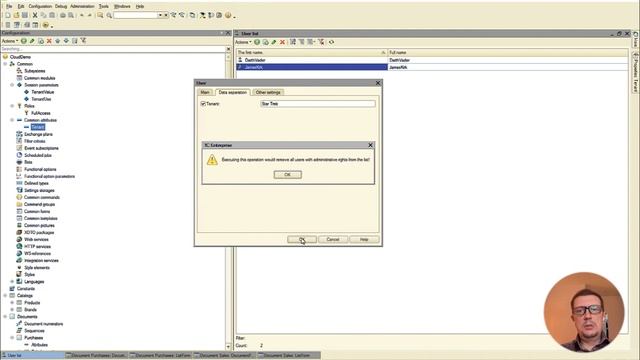Toggle the Tenant checkbox
The width and height of the screenshot is (640, 360).
click(203, 104)
